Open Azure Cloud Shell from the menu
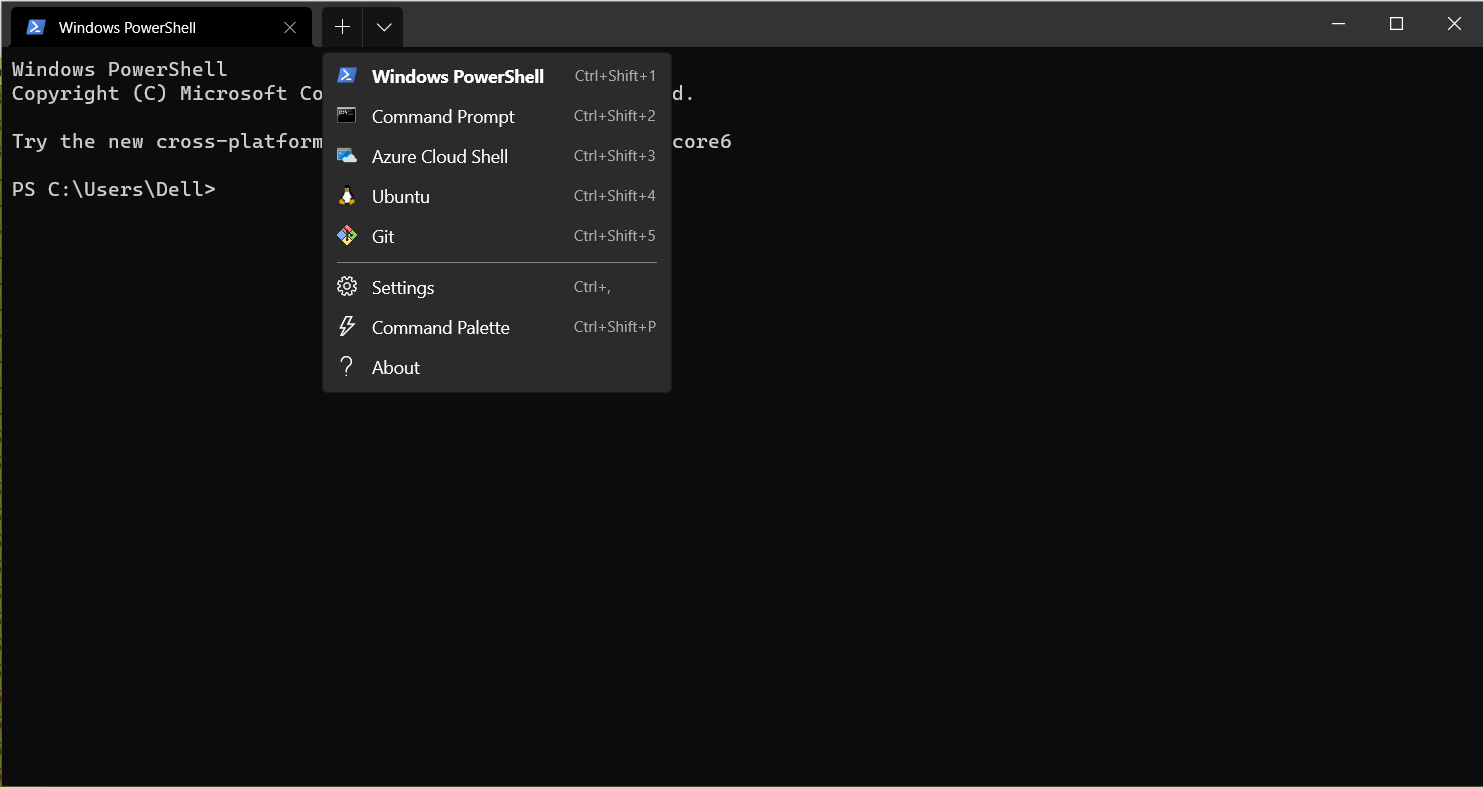 tap(439, 156)
